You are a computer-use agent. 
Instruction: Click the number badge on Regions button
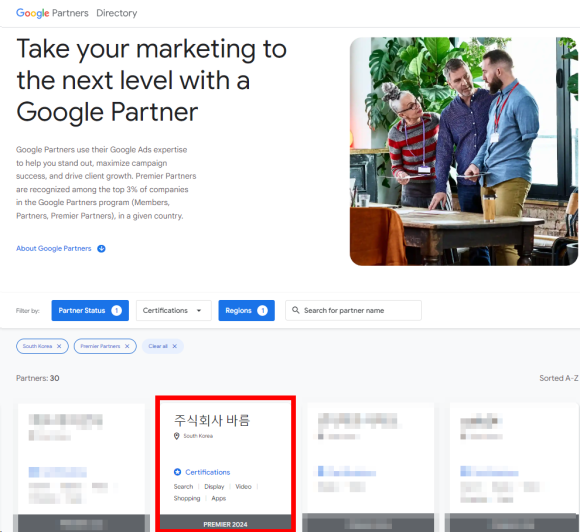point(262,310)
